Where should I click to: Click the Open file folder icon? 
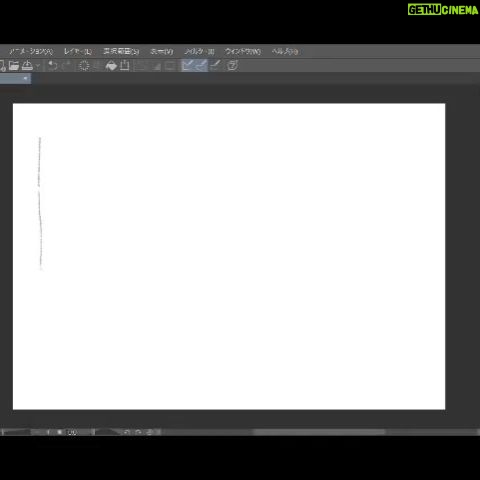tap(14, 65)
